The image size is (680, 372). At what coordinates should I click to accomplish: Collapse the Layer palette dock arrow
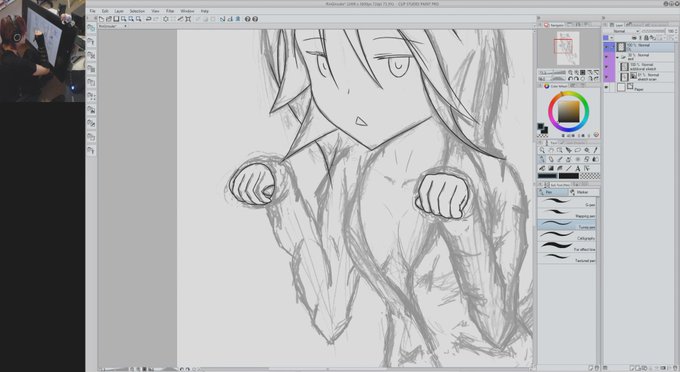coord(604,18)
